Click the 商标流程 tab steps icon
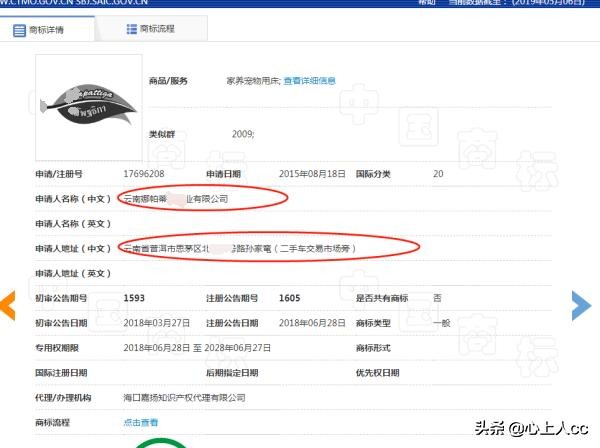Viewport: 600px width, 448px height. 131,29
